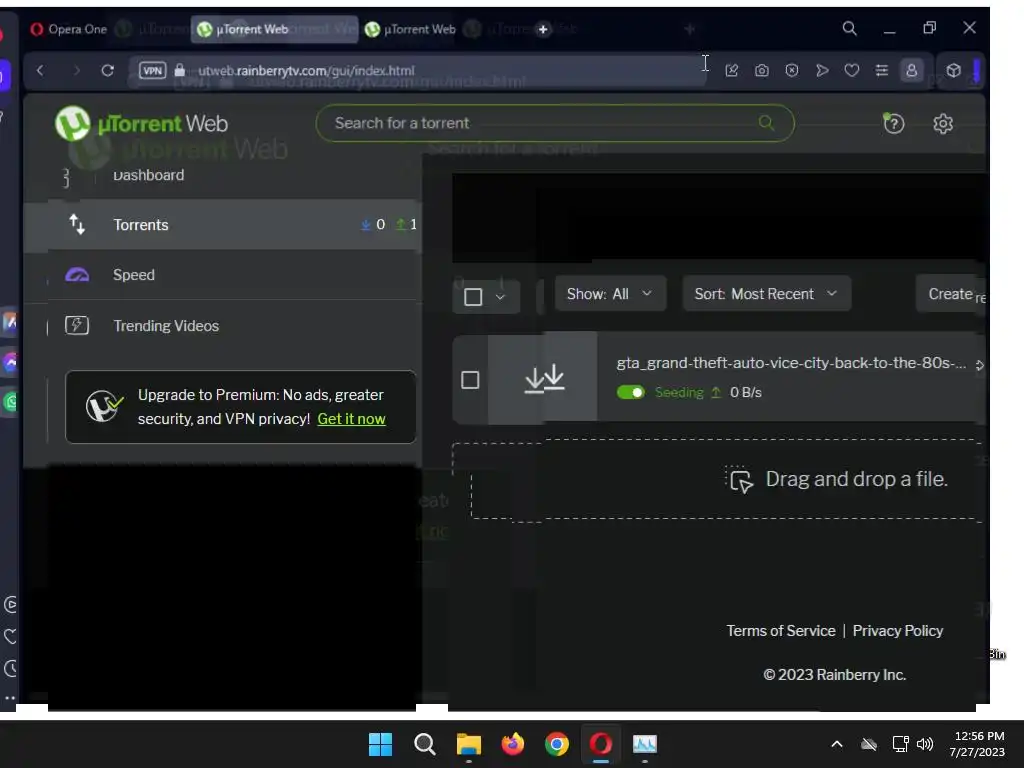Open the select-all dropdown arrow
Image resolution: width=1024 pixels, height=768 pixels.
tap(500, 297)
